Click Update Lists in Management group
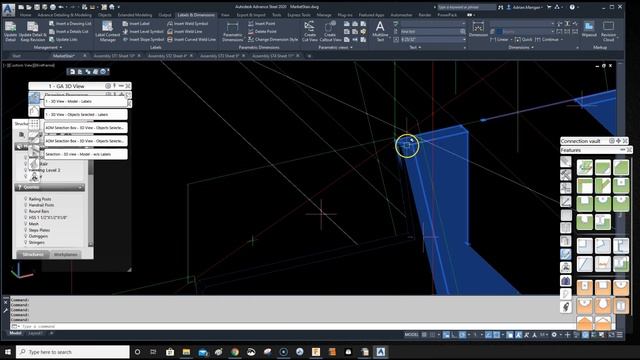This screenshot has height=360, width=640. click(x=63, y=40)
